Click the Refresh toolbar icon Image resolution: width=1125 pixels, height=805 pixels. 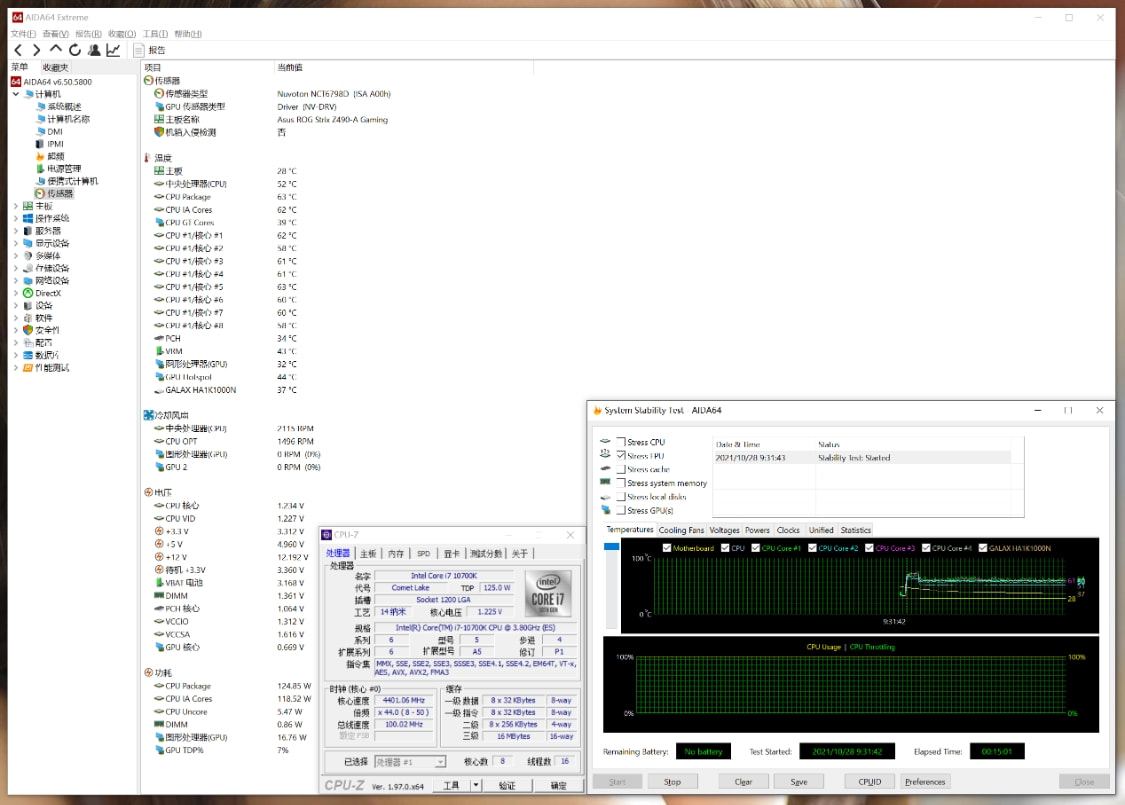(75, 50)
